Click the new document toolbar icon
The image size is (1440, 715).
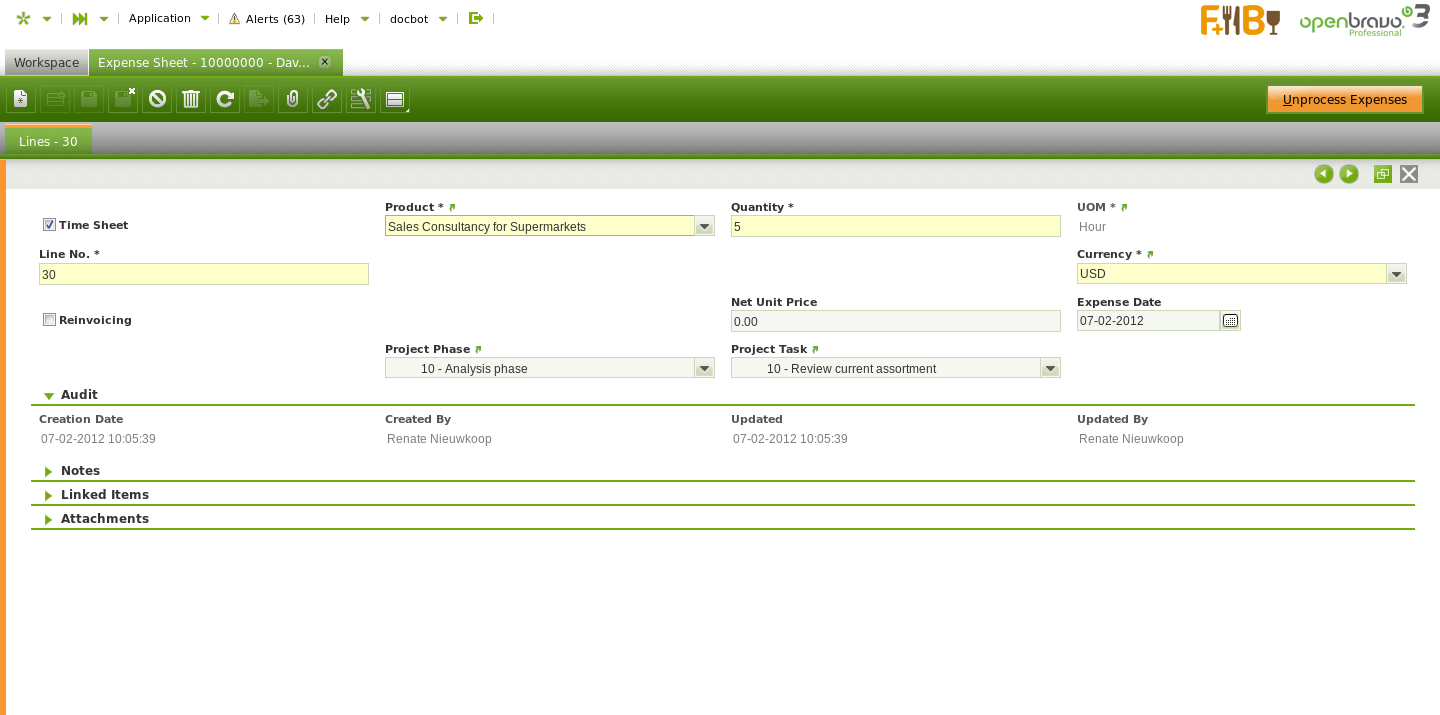21,99
